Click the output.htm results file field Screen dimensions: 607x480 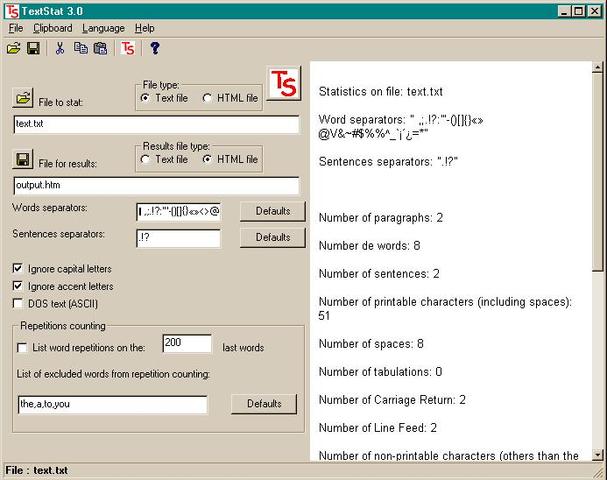click(x=156, y=185)
